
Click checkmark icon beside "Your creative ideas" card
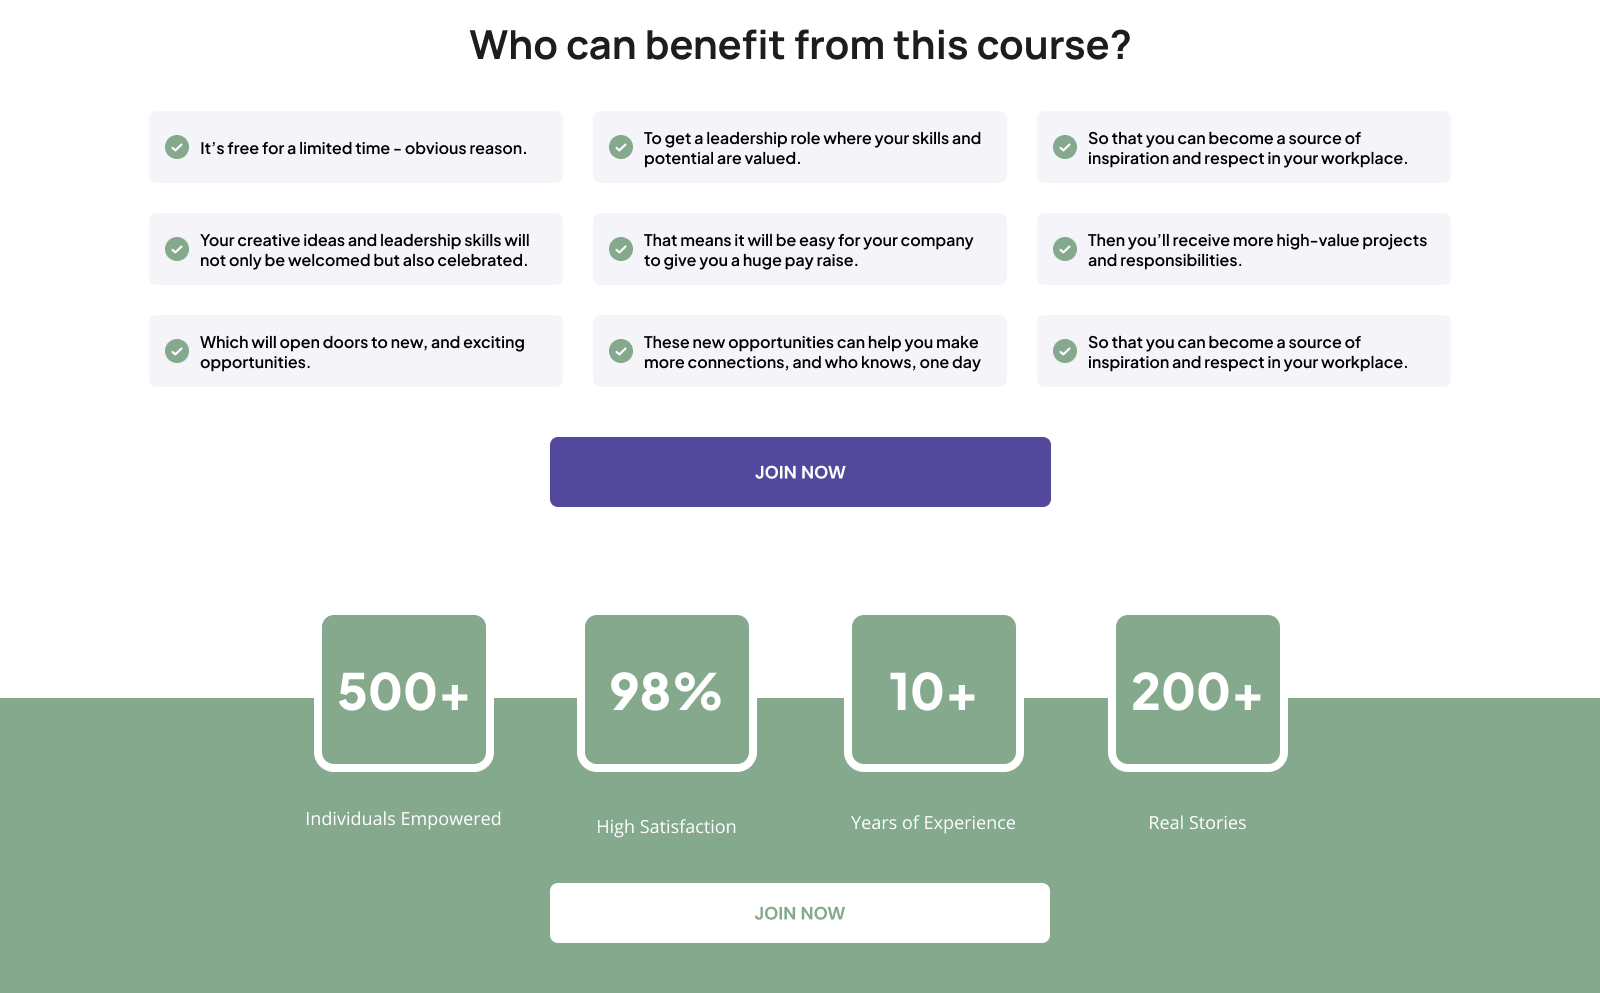click(177, 249)
